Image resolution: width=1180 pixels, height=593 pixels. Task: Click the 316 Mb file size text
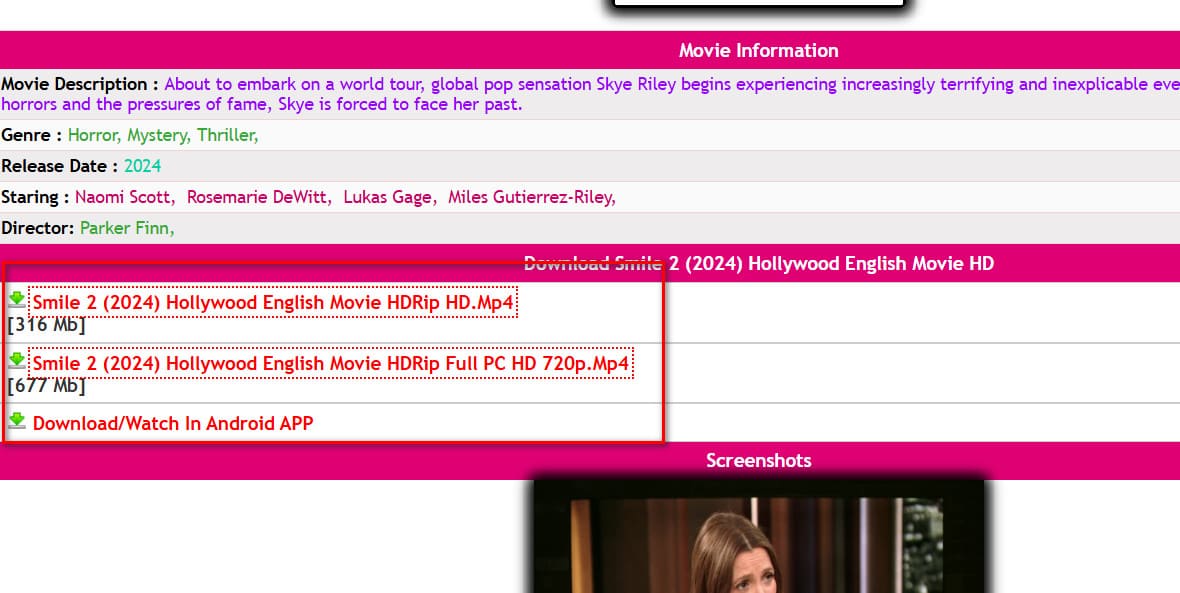point(46,325)
